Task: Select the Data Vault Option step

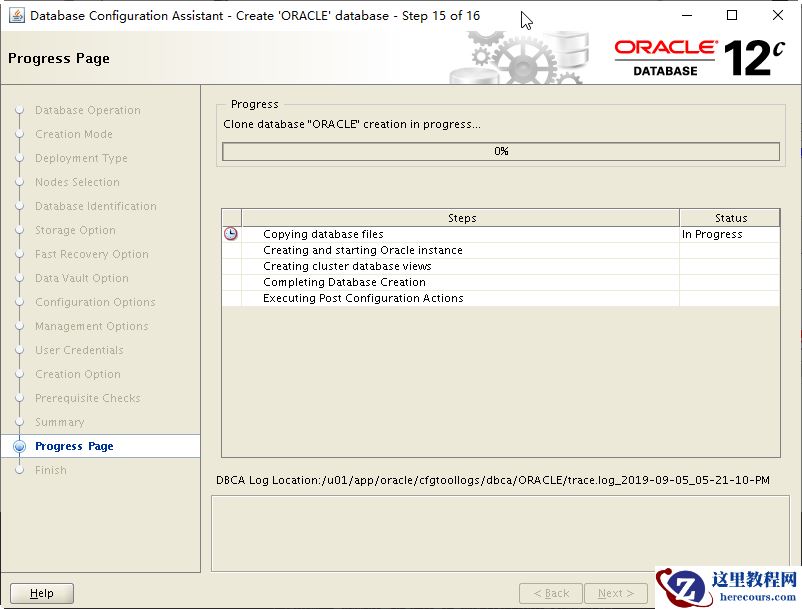Action: [82, 278]
